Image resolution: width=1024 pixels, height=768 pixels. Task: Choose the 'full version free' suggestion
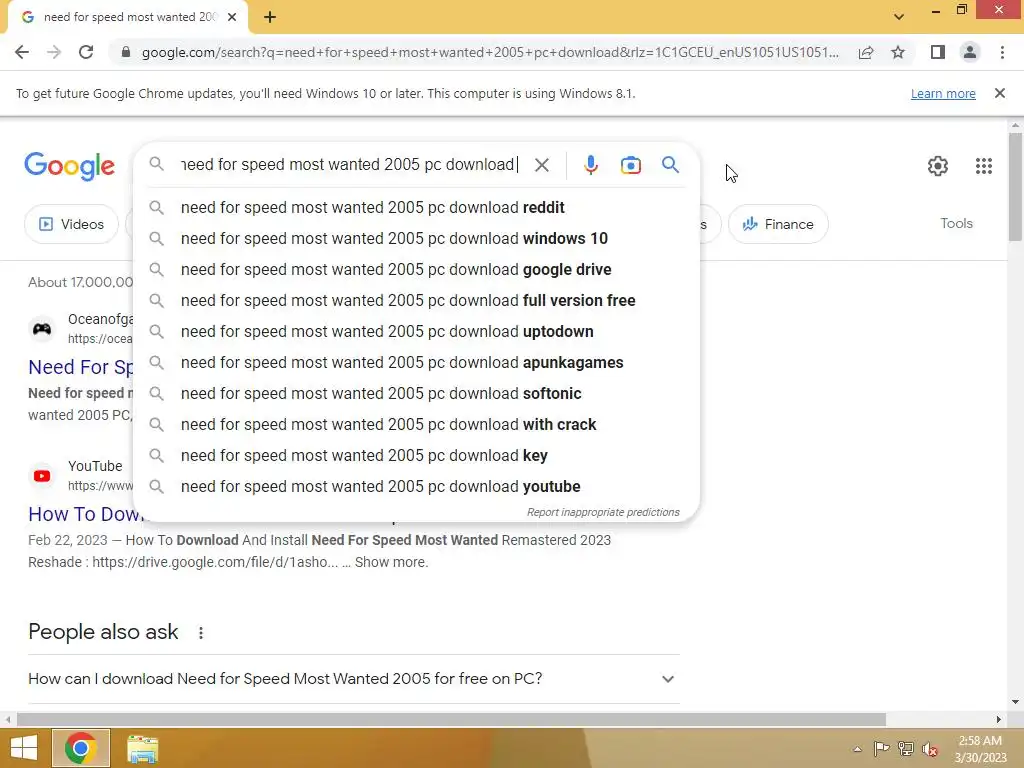[416, 300]
